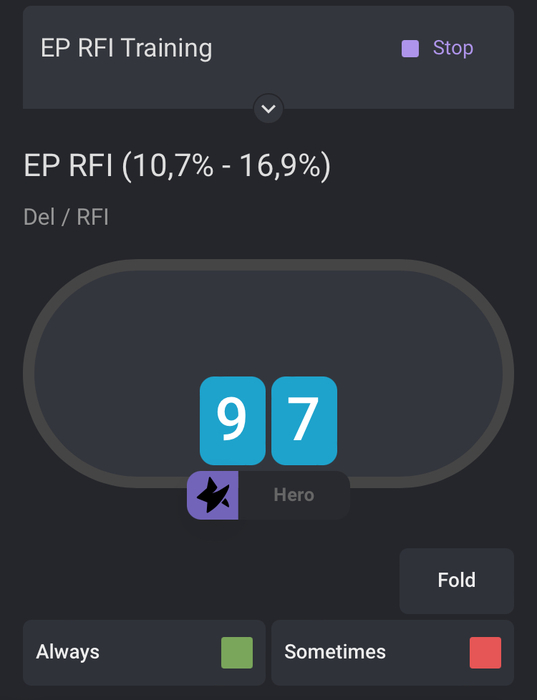Click the Hero star avatar icon
537x700 pixels.
[212, 495]
